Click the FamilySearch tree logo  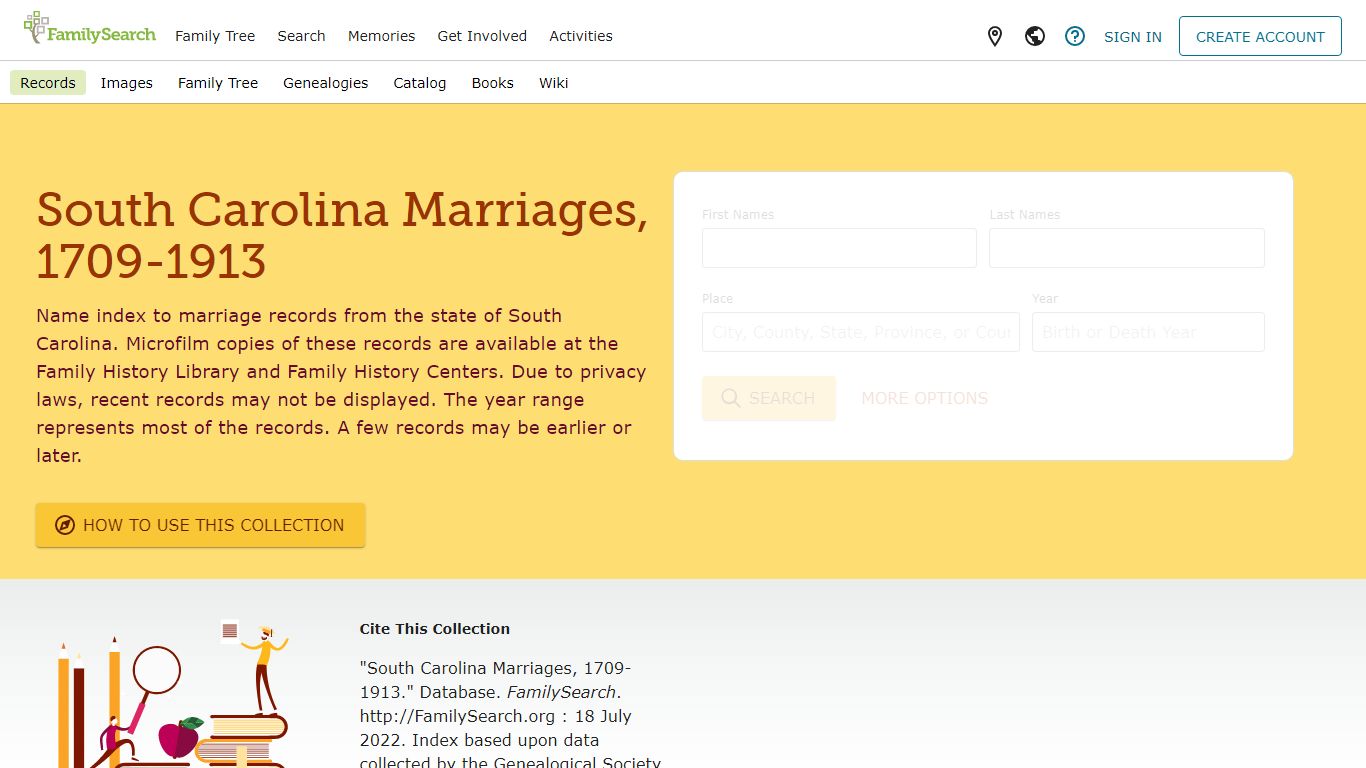[89, 29]
